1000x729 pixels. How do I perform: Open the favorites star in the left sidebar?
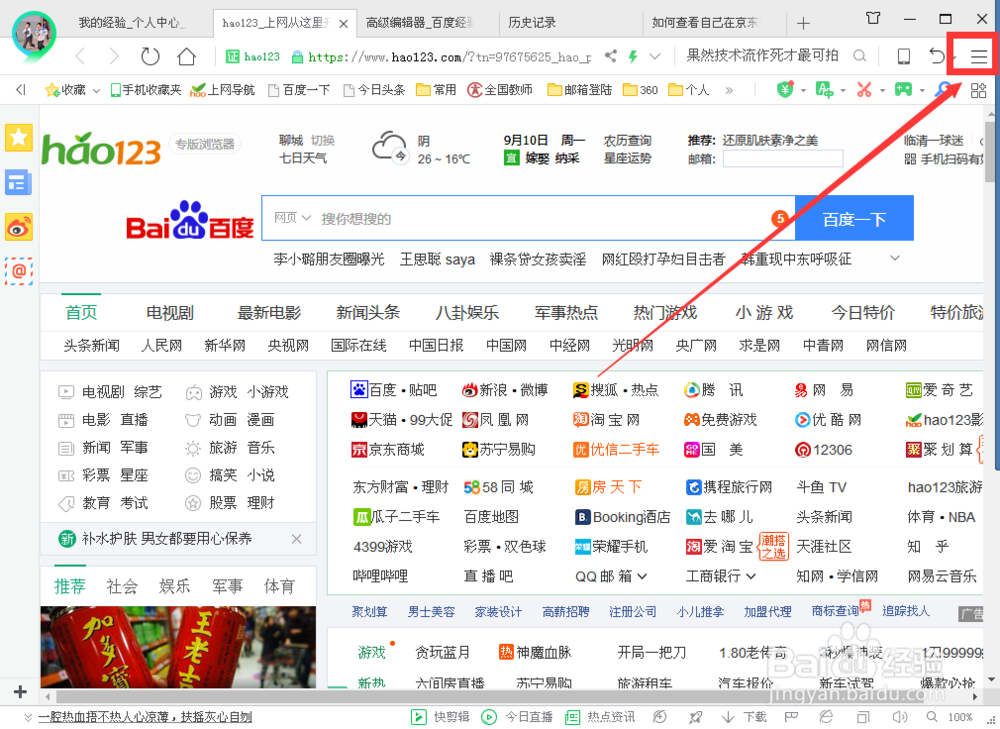click(18, 137)
